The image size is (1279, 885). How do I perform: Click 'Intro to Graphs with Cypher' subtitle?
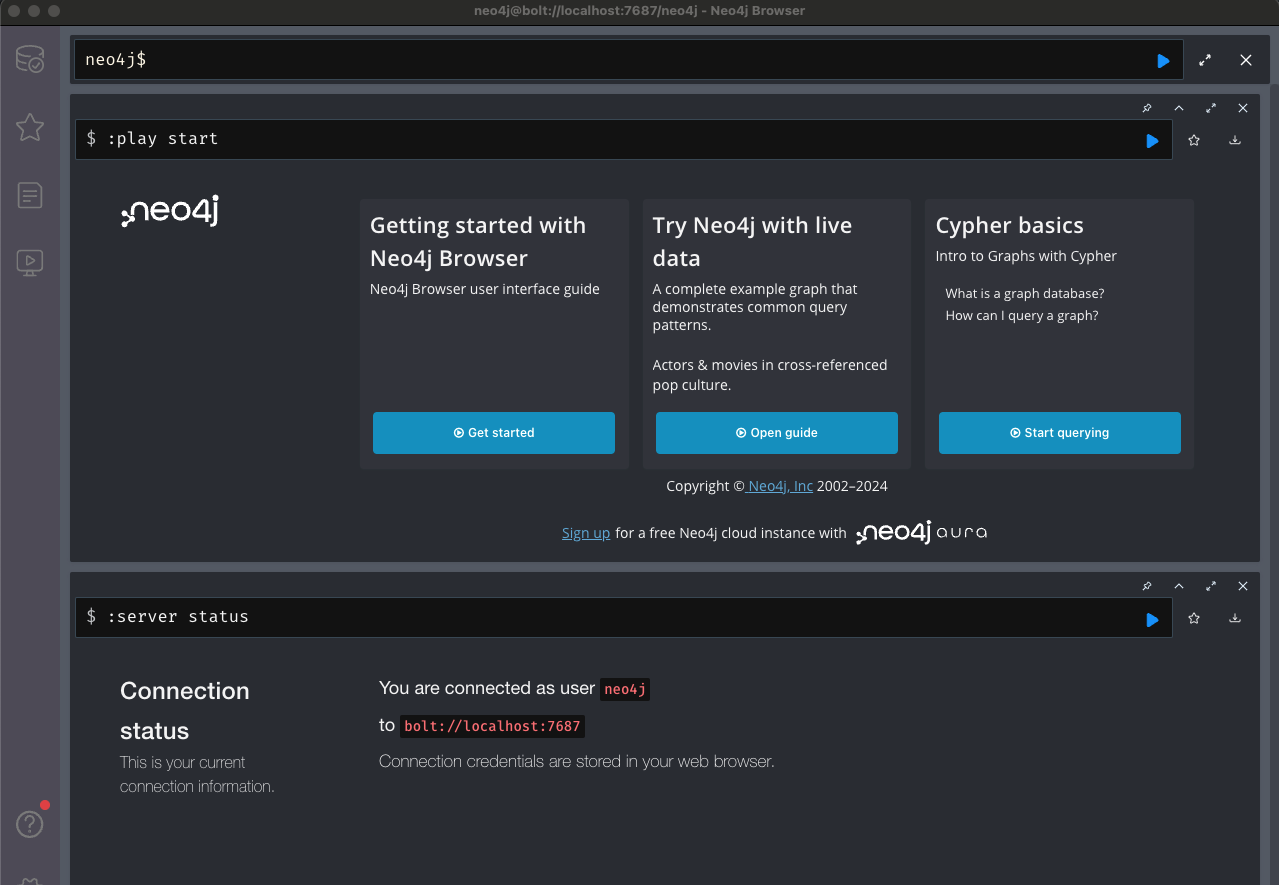pyautogui.click(x=1026, y=256)
